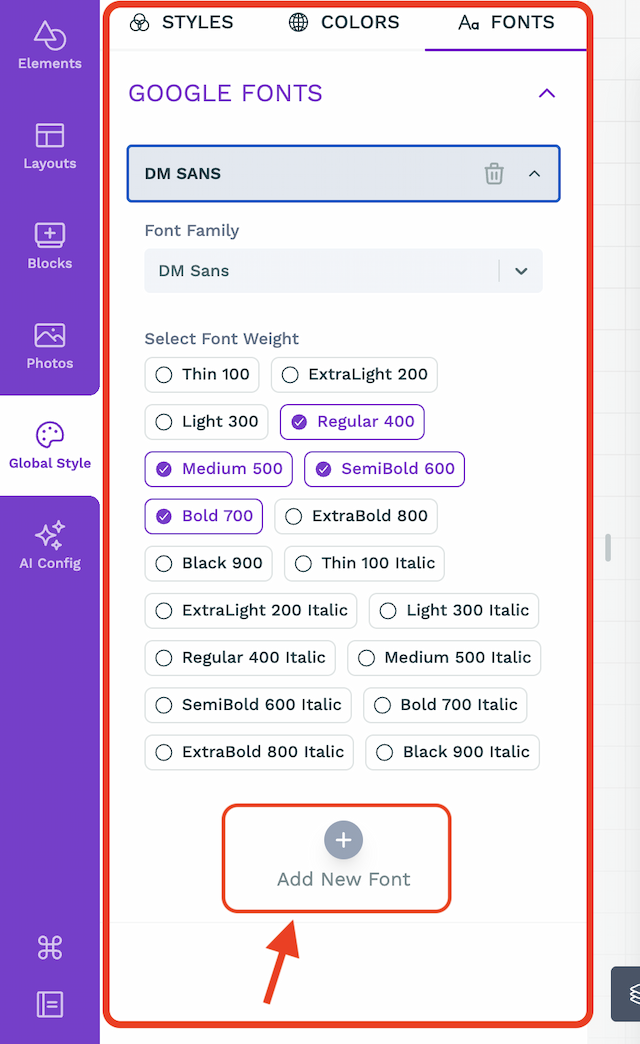Screen dimensions: 640x1044
Task: Open the Blocks sidebar icon
Action: click(x=50, y=235)
